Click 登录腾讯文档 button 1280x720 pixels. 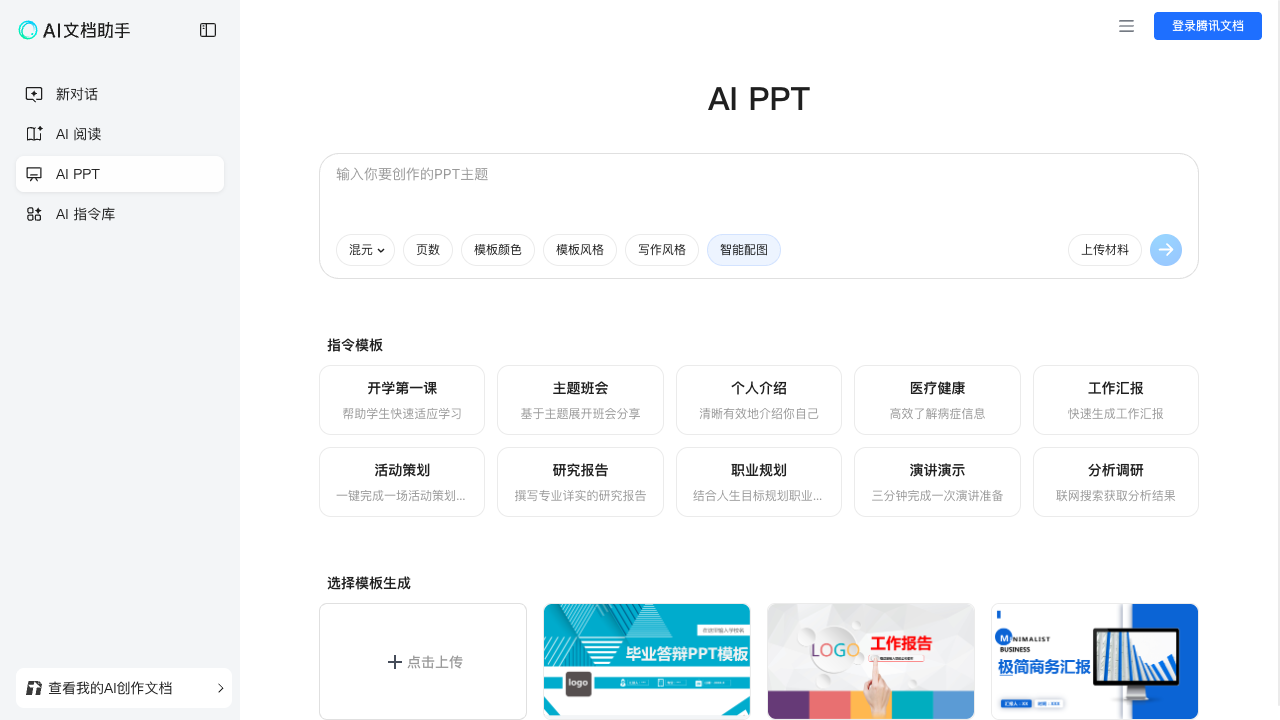tap(1208, 26)
